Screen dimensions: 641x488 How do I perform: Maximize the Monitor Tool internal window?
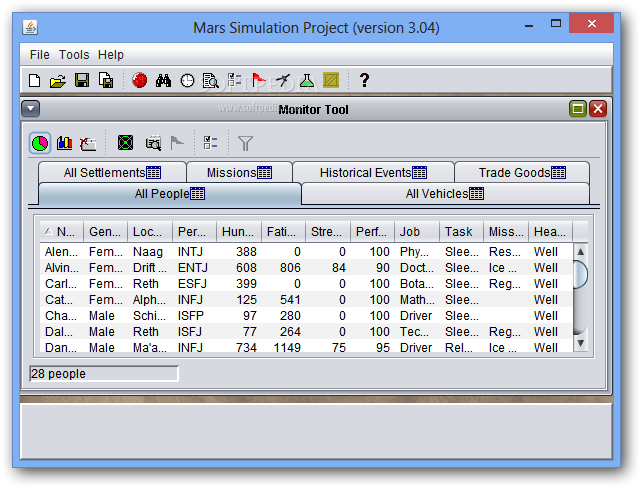[578, 109]
